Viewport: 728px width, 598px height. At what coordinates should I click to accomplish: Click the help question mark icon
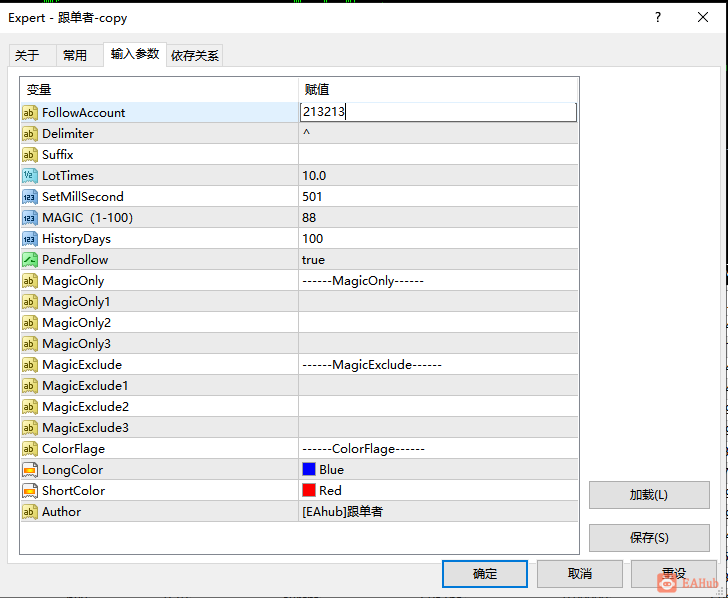[658, 18]
